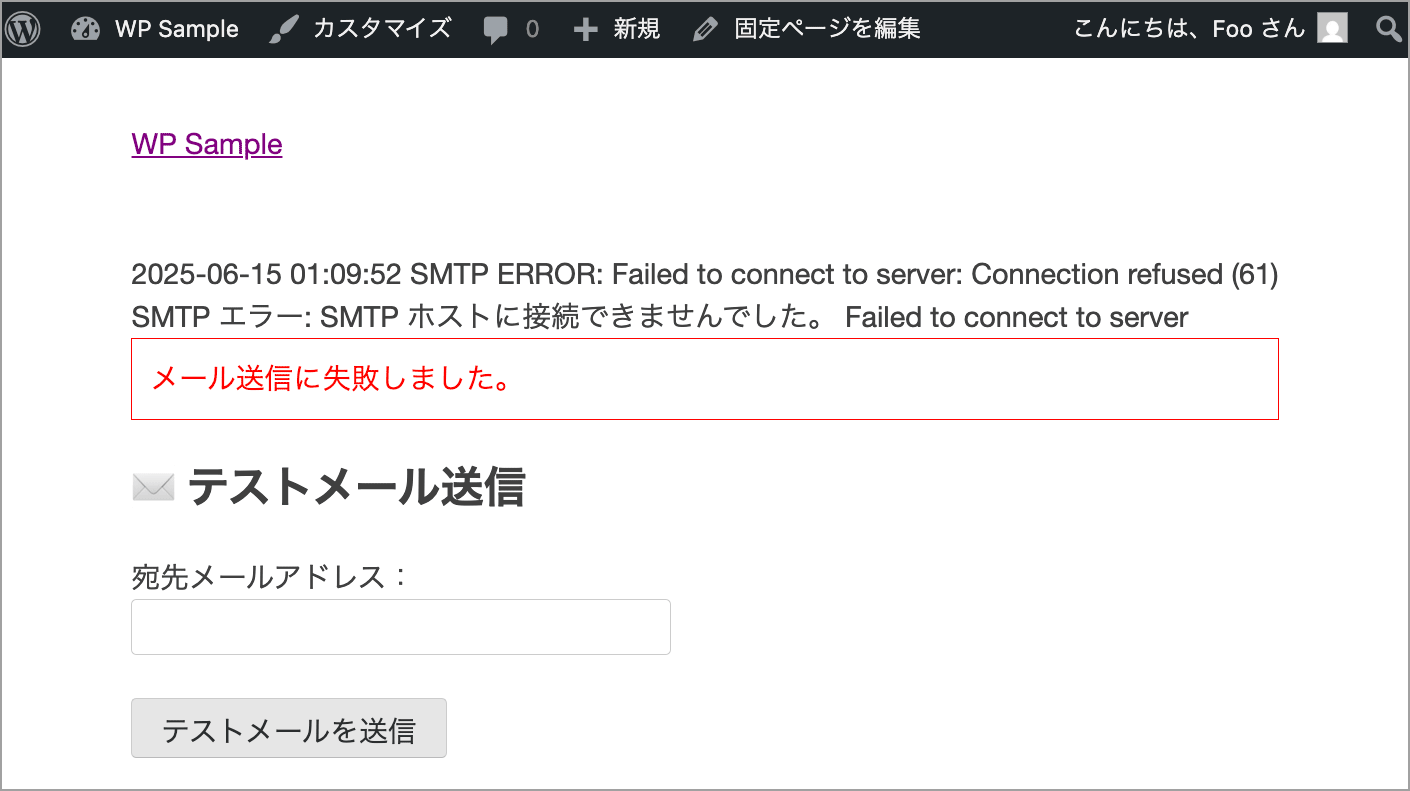Click the pending comments count 0
This screenshot has width=1410, height=791.
tap(532, 30)
